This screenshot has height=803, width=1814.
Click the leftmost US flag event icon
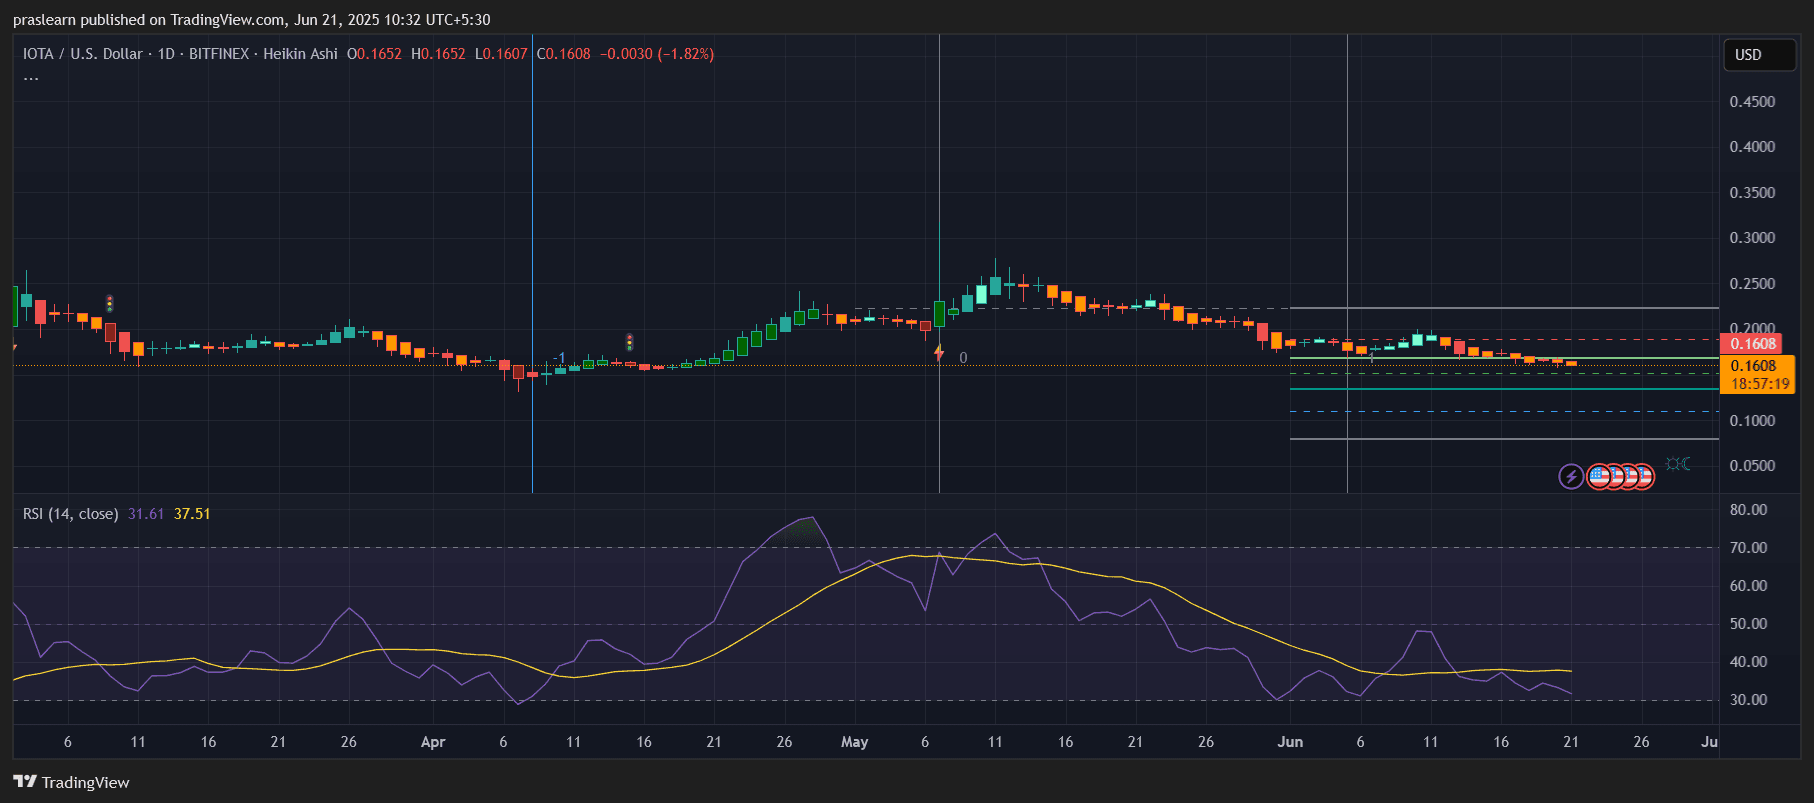(1599, 477)
